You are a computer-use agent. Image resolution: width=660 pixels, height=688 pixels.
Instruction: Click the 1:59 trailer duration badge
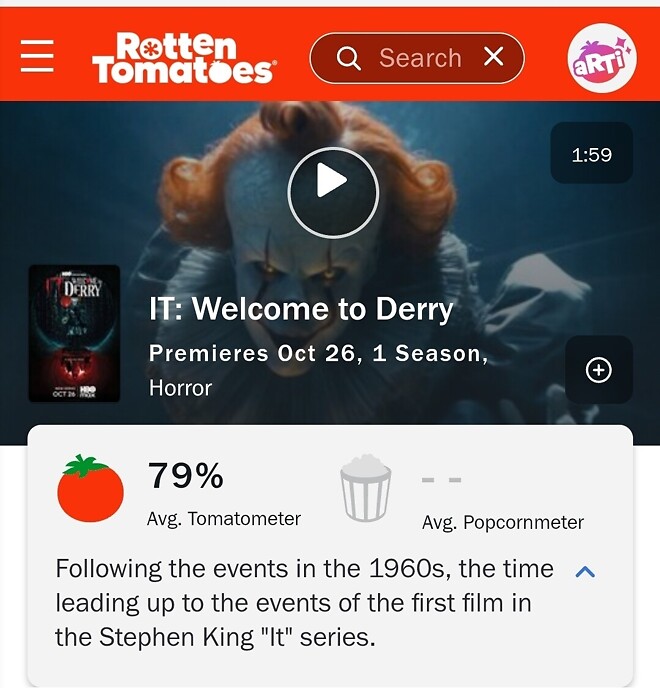[x=592, y=153]
